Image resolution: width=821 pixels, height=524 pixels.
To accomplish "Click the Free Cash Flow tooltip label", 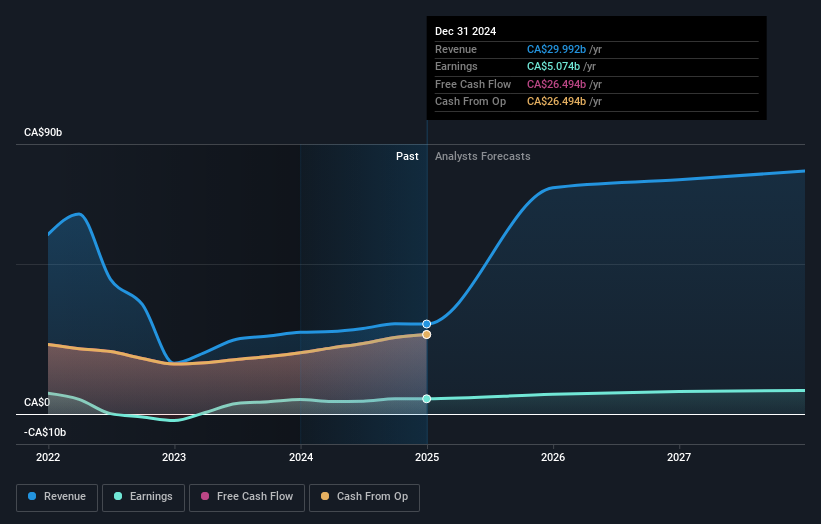I will pyautogui.click(x=473, y=84).
